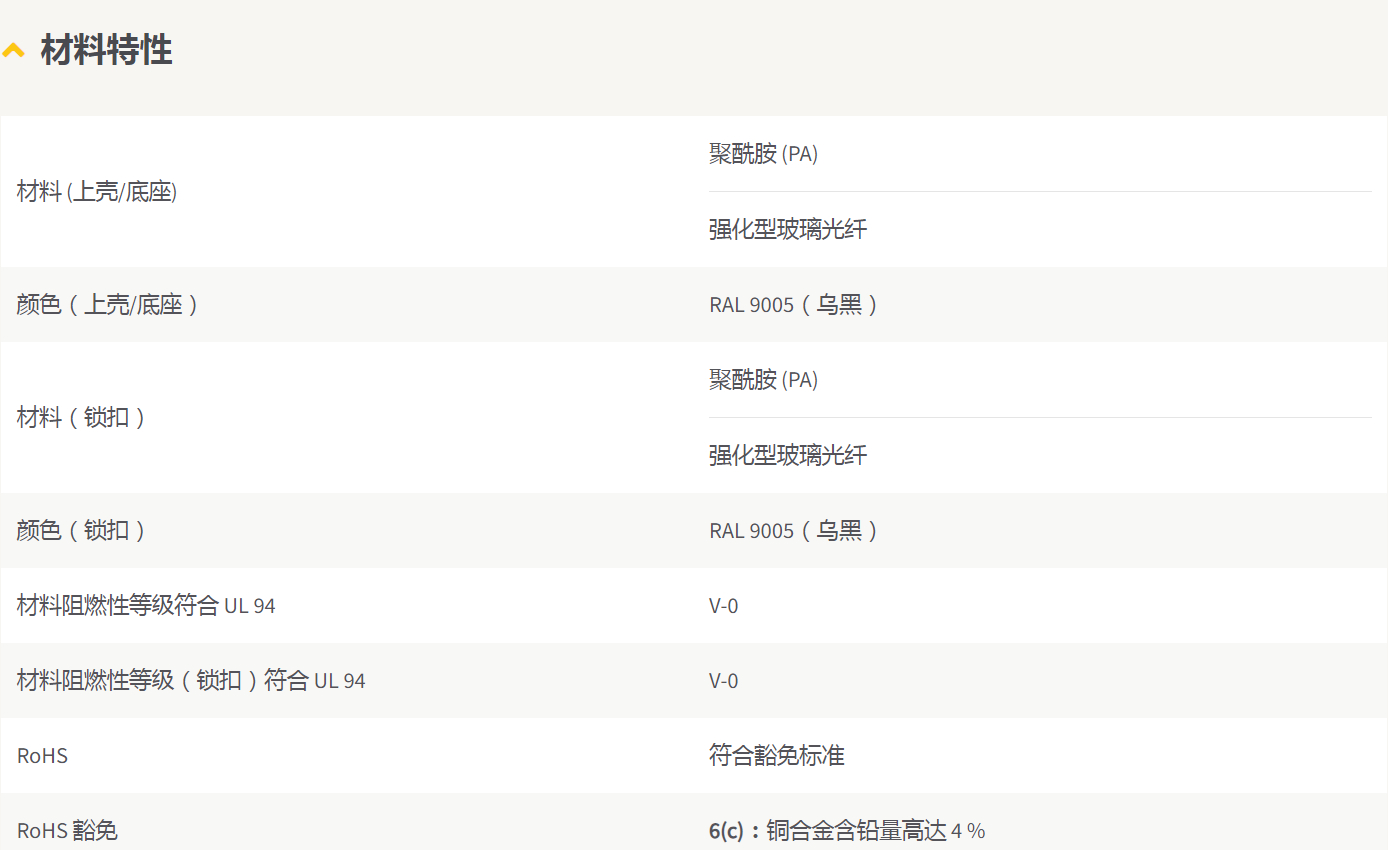Select the RoHS row label
The height and width of the screenshot is (850, 1388).
click(x=43, y=756)
